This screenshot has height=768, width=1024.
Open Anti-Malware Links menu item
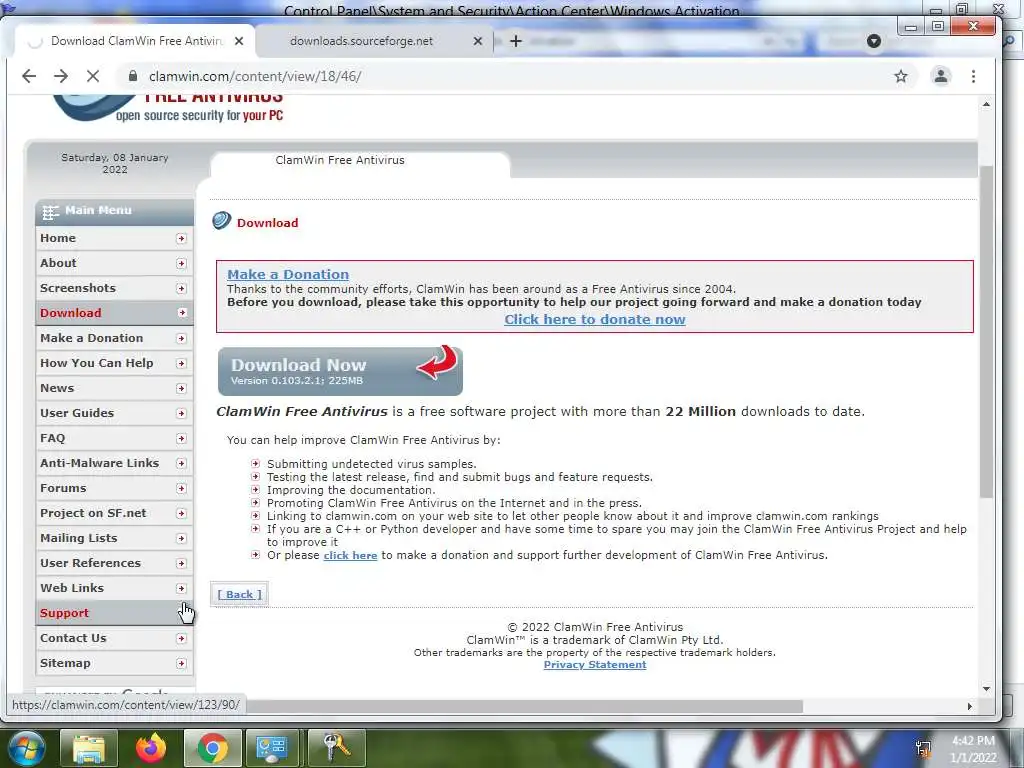114,463
